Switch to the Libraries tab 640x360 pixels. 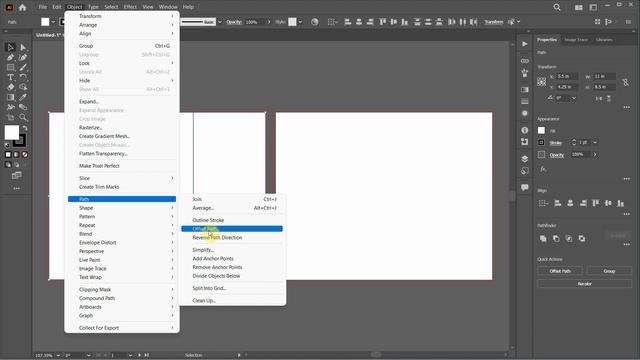click(x=604, y=40)
